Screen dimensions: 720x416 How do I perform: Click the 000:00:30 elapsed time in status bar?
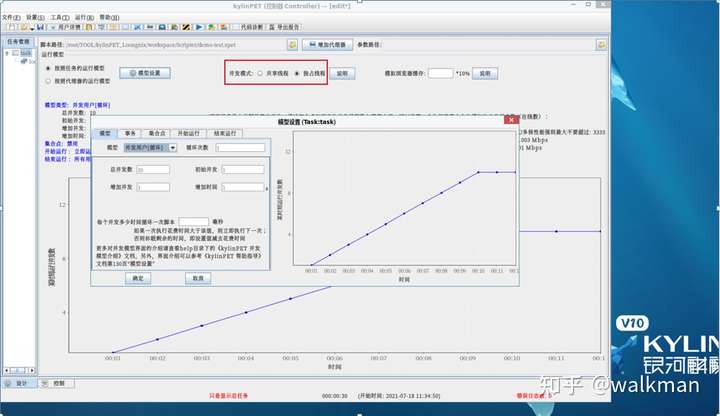pos(334,396)
